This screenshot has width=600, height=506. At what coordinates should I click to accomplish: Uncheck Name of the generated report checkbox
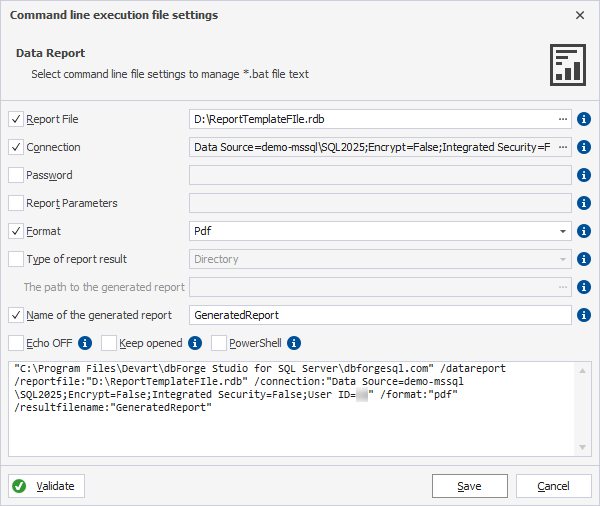point(16,315)
